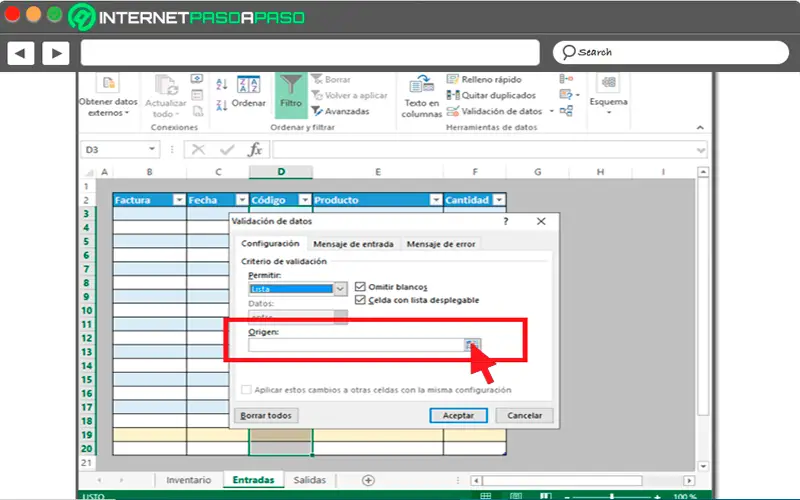Toggle Celda con lista desplegable checkbox
The height and width of the screenshot is (500, 800).
pos(360,300)
